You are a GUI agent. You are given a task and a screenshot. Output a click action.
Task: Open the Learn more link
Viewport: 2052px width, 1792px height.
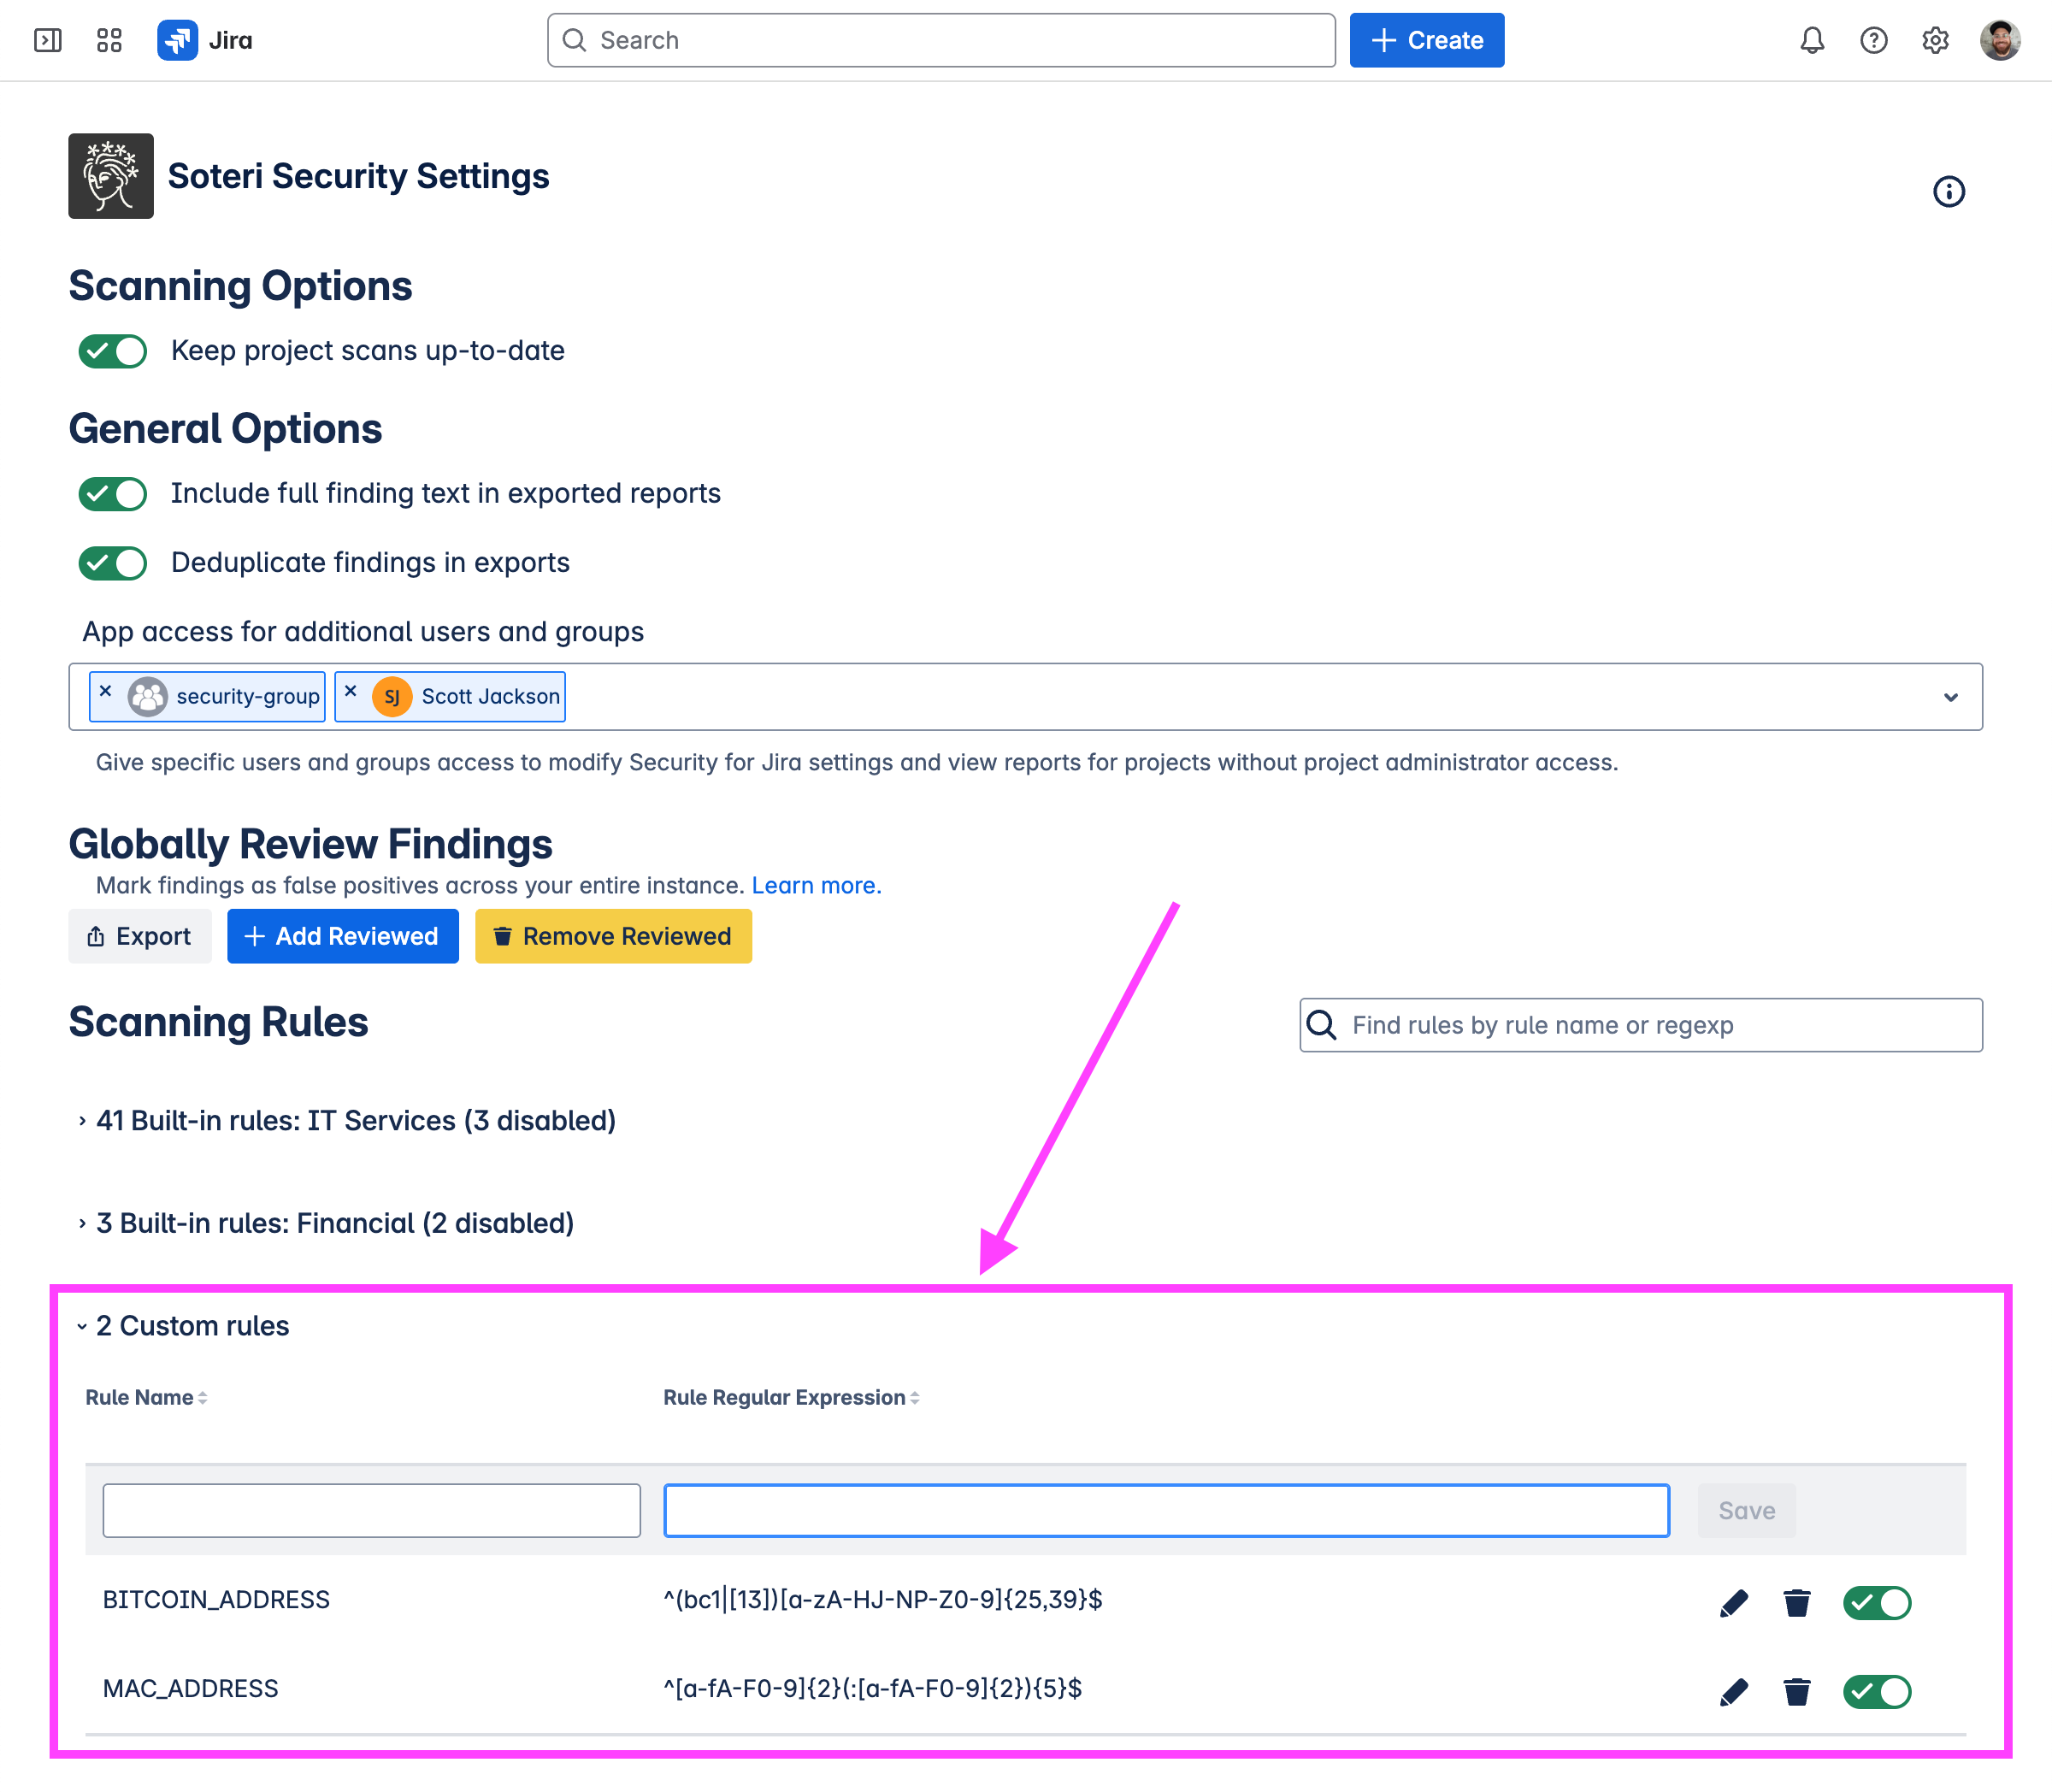(816, 885)
